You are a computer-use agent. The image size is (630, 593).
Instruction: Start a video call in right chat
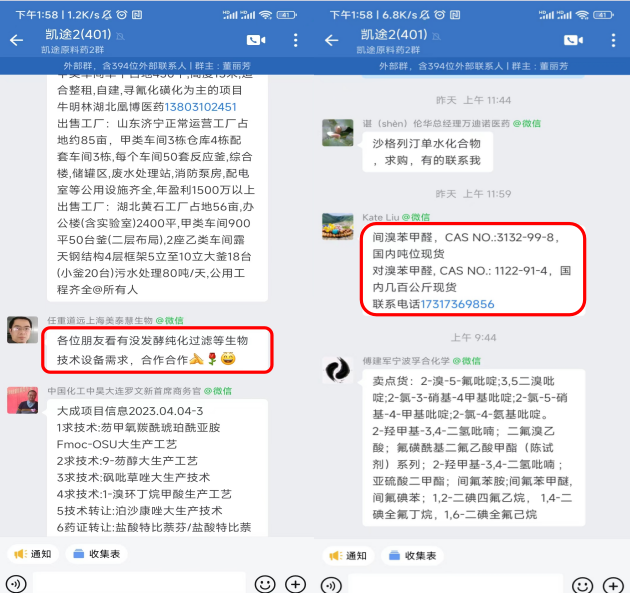[573, 40]
